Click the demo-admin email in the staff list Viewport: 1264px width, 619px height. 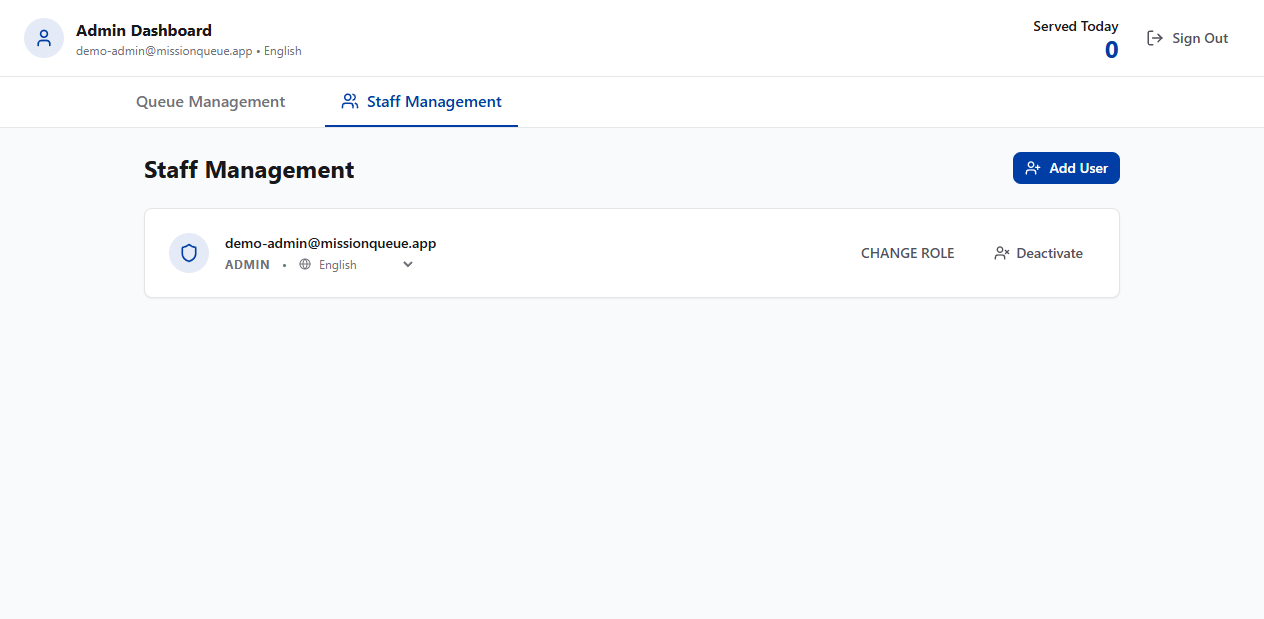[330, 243]
